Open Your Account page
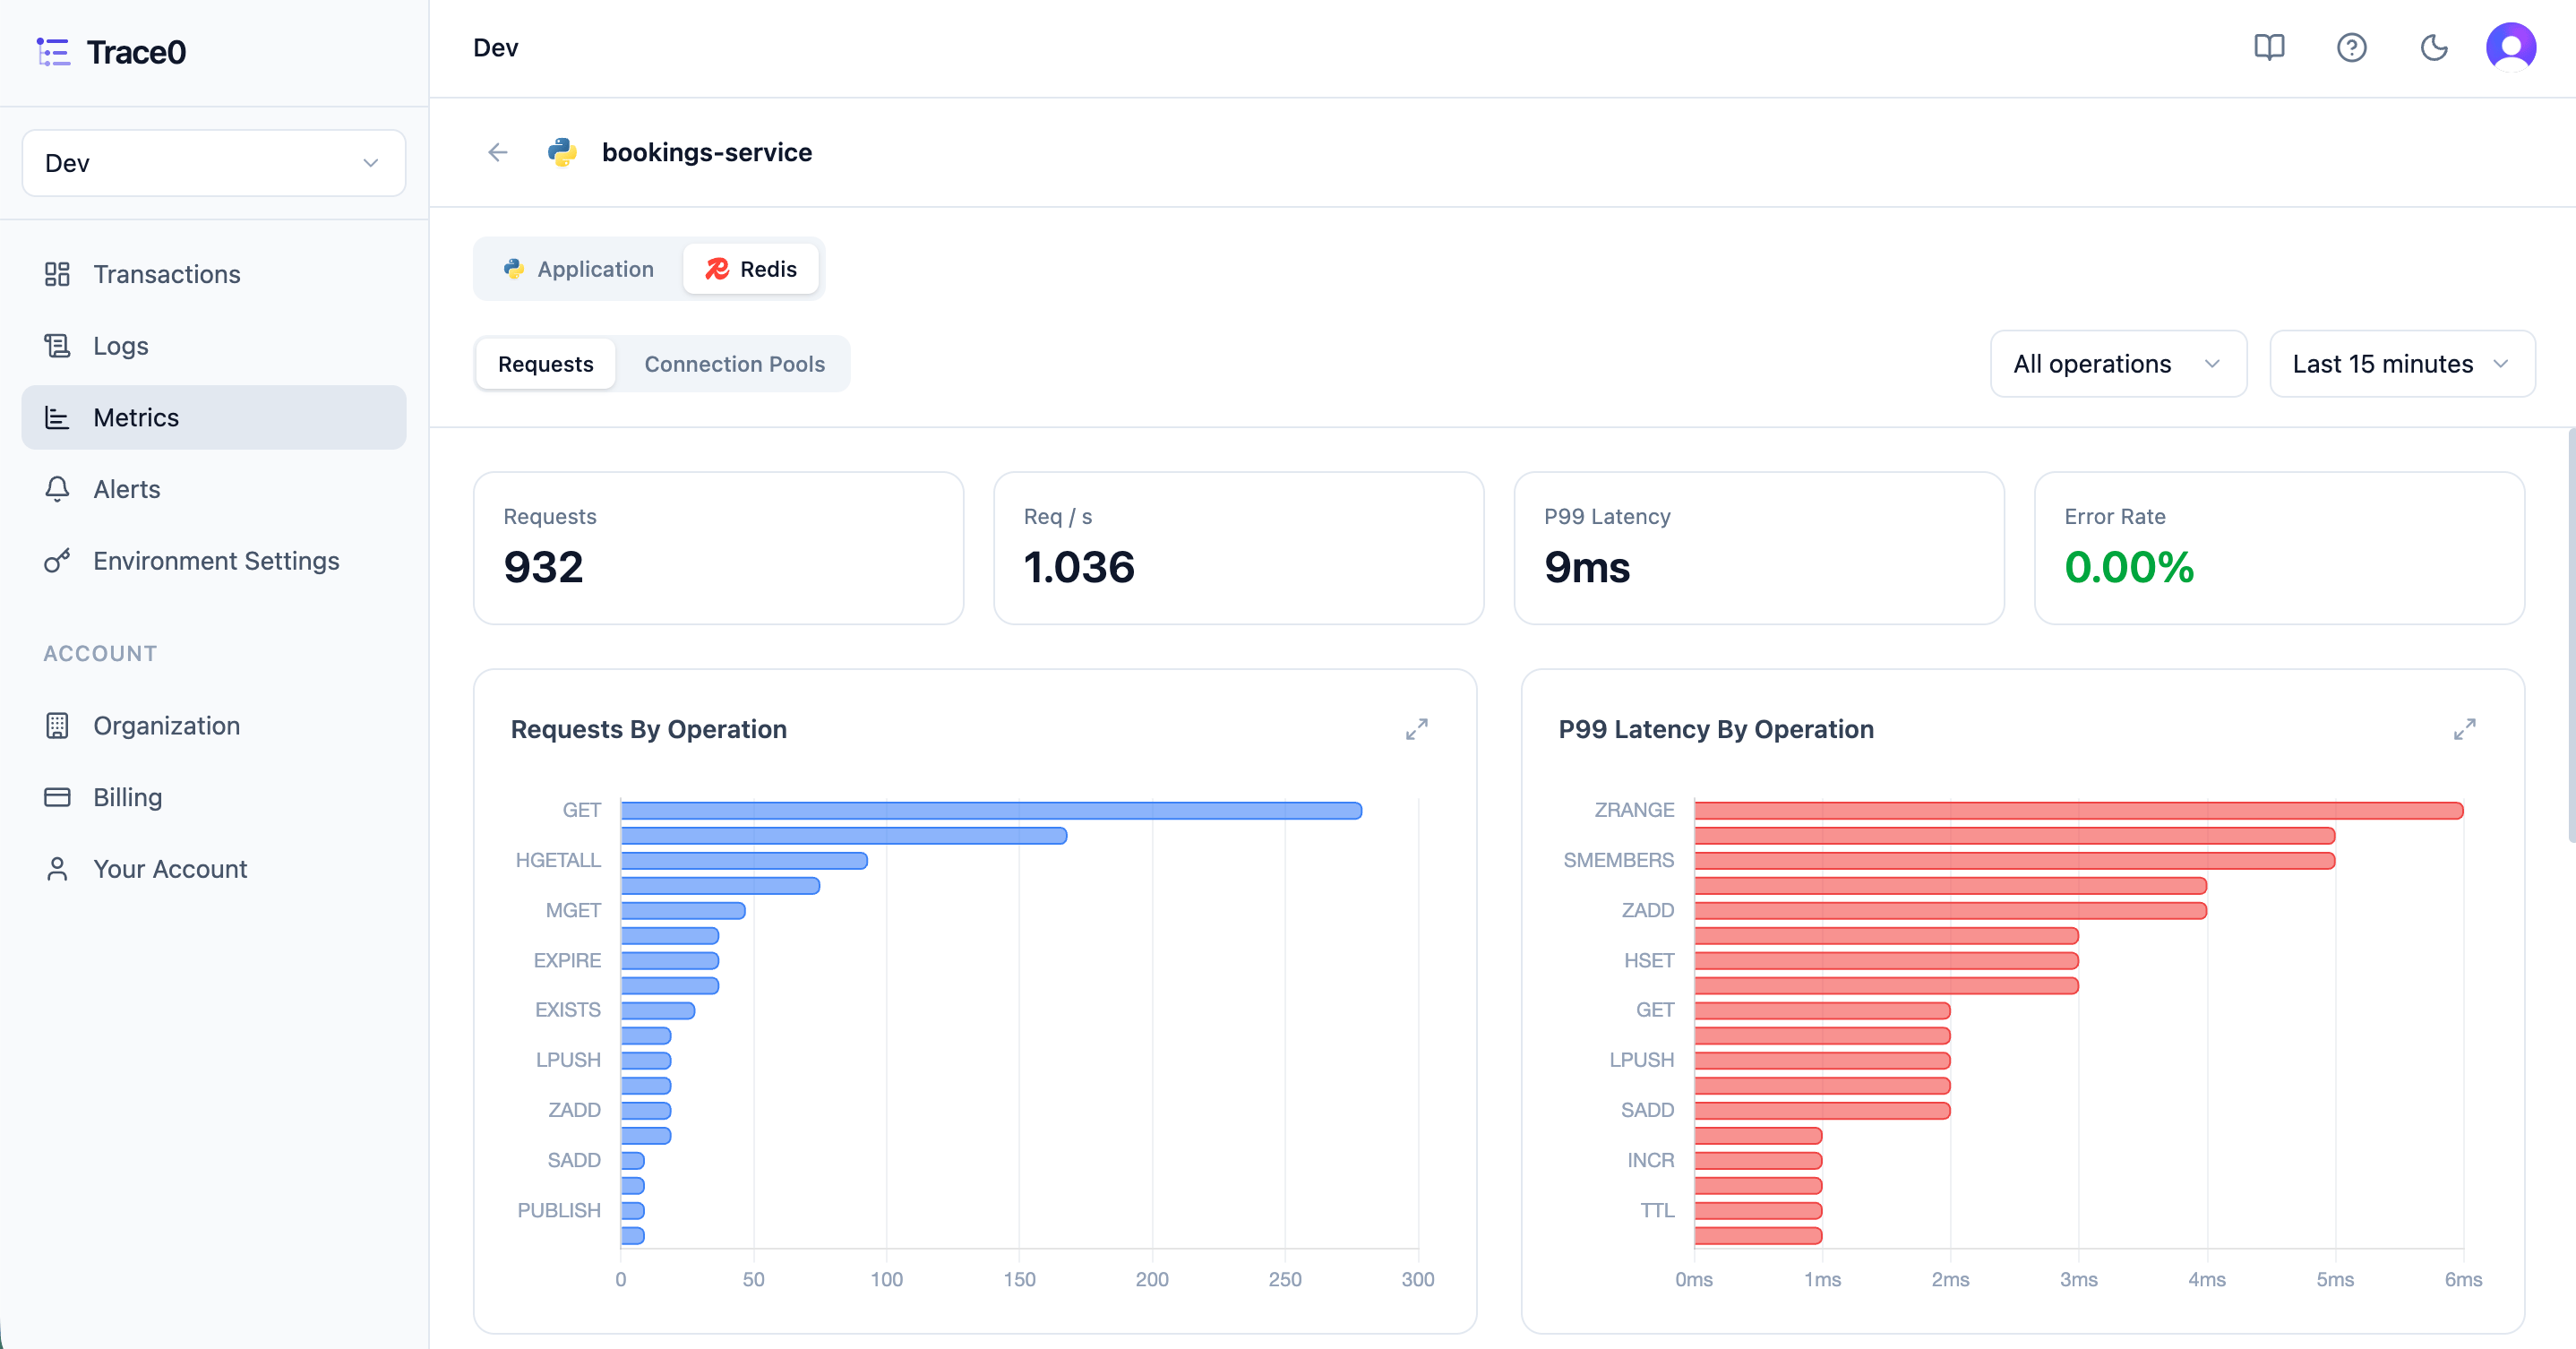This screenshot has height=1349, width=2576. coord(214,869)
